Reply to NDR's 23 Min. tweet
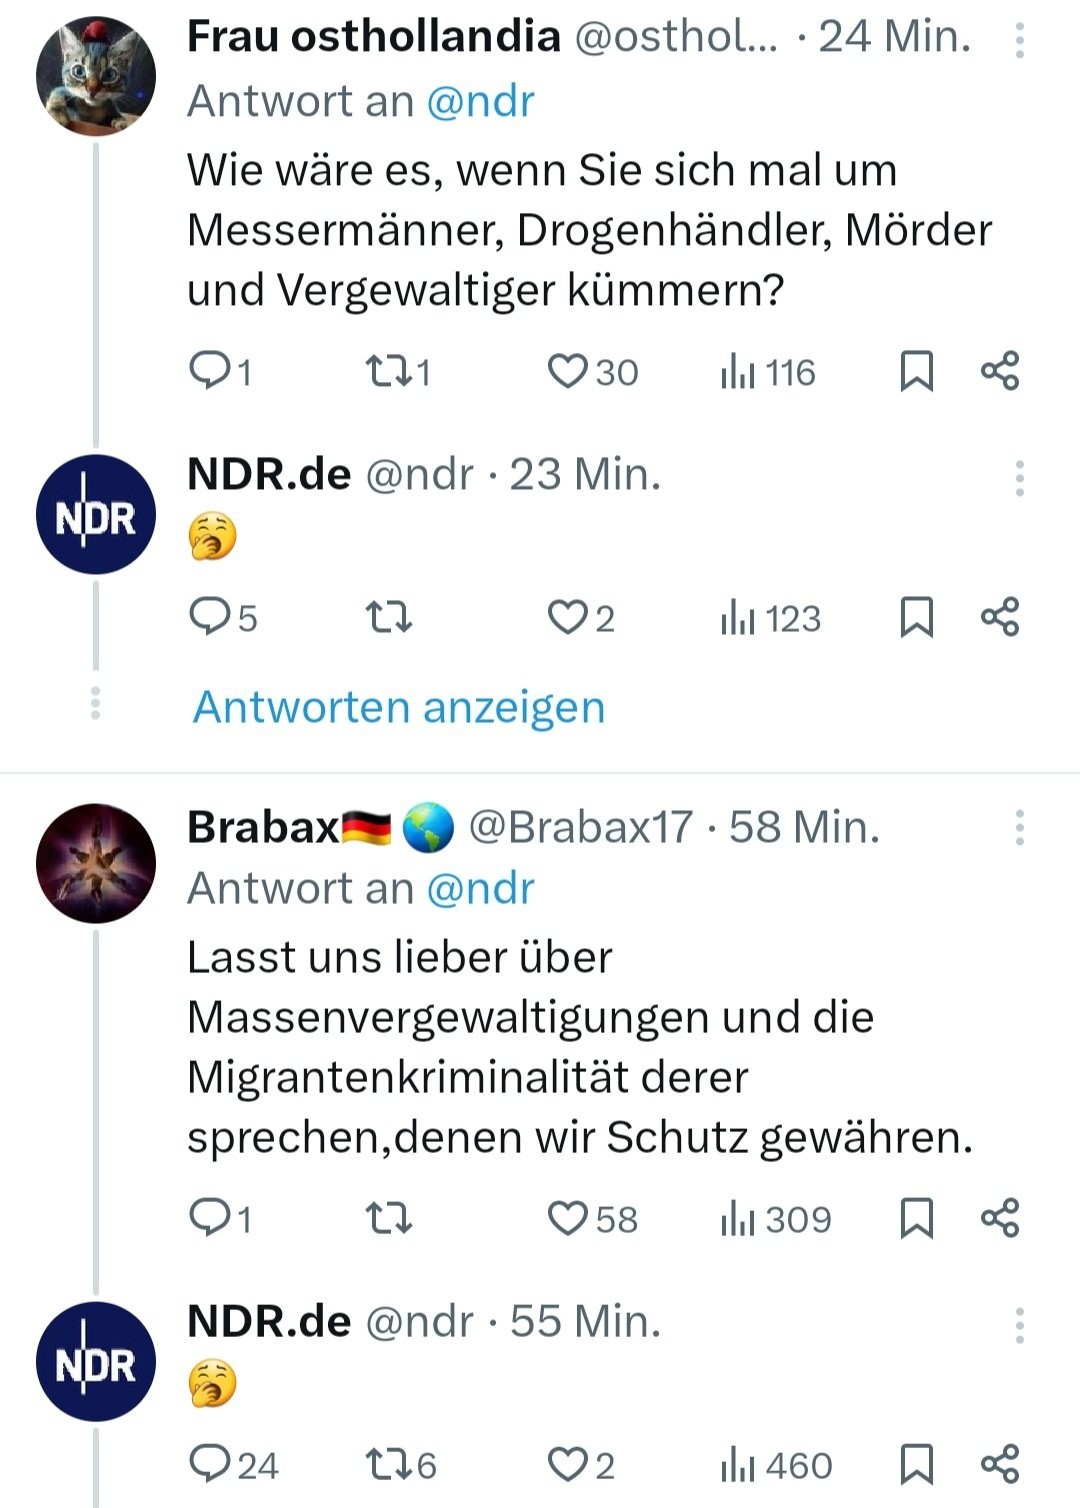The image size is (1080, 1508). coord(210,618)
